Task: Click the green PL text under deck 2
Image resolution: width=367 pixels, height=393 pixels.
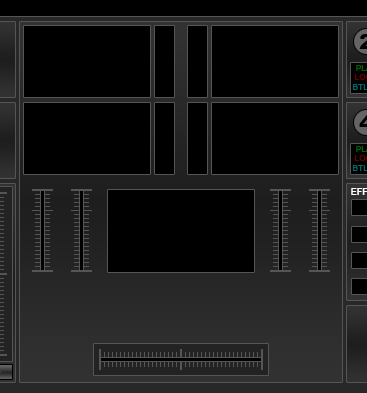Action: tap(361, 68)
